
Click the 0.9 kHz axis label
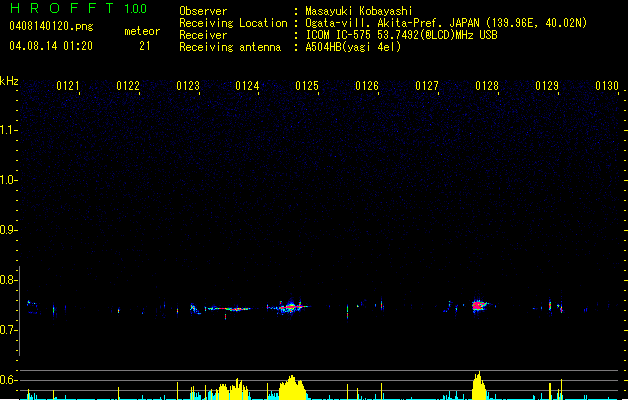pyautogui.click(x=8, y=230)
